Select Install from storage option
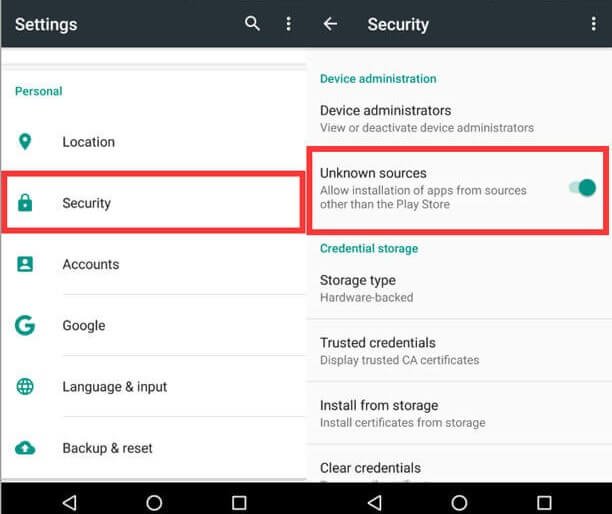Viewport: 612px width, 514px height. pos(459,413)
